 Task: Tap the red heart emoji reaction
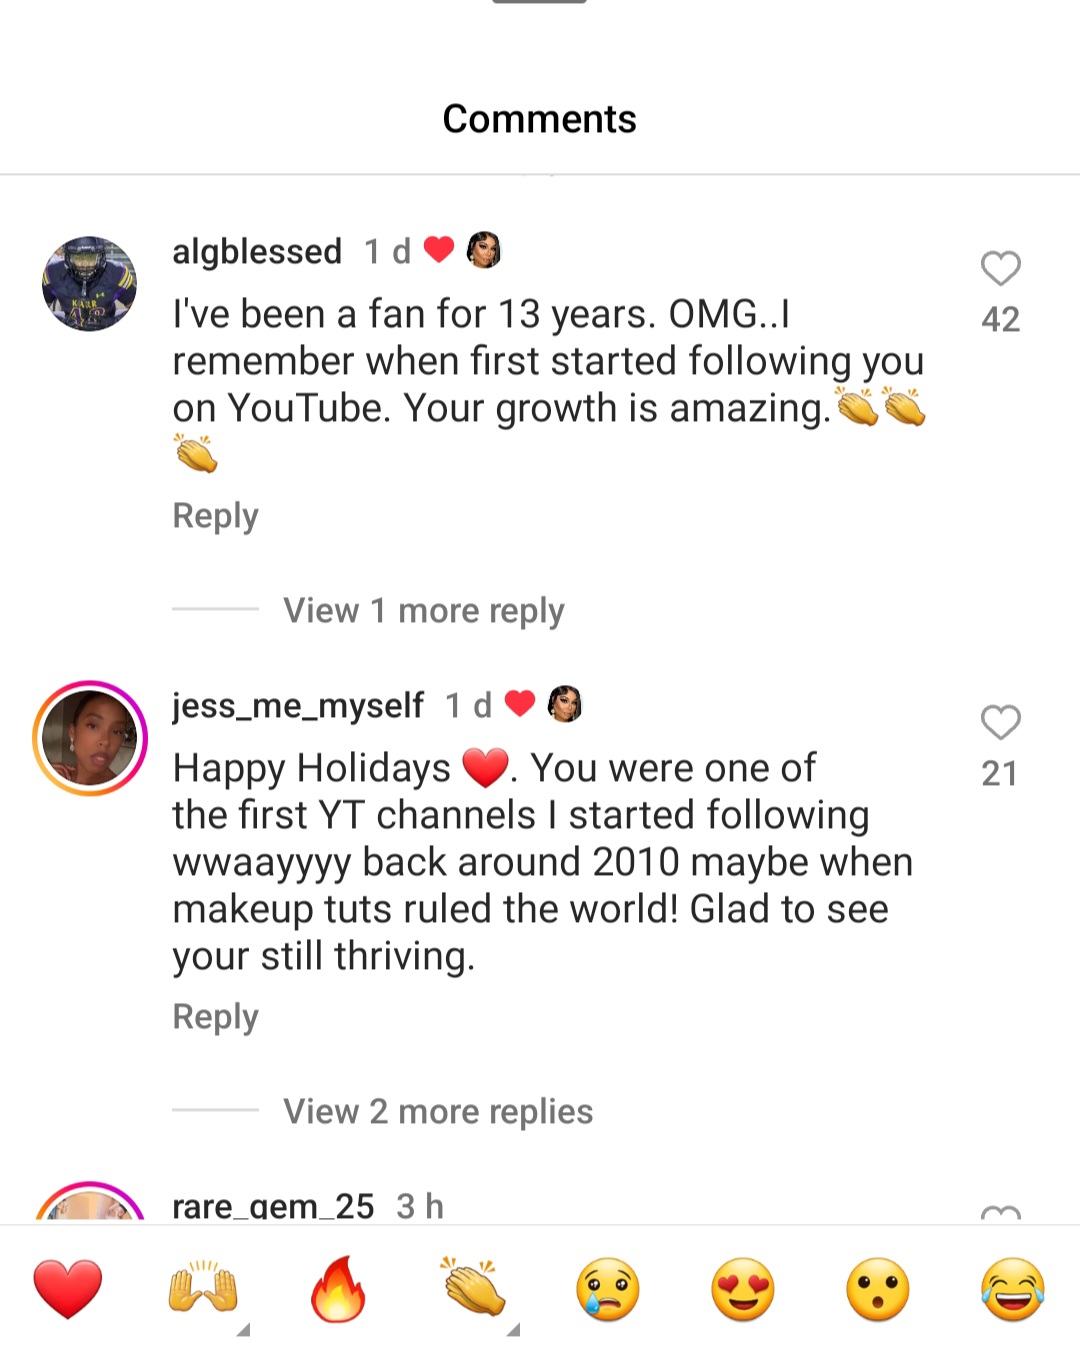(68, 1288)
